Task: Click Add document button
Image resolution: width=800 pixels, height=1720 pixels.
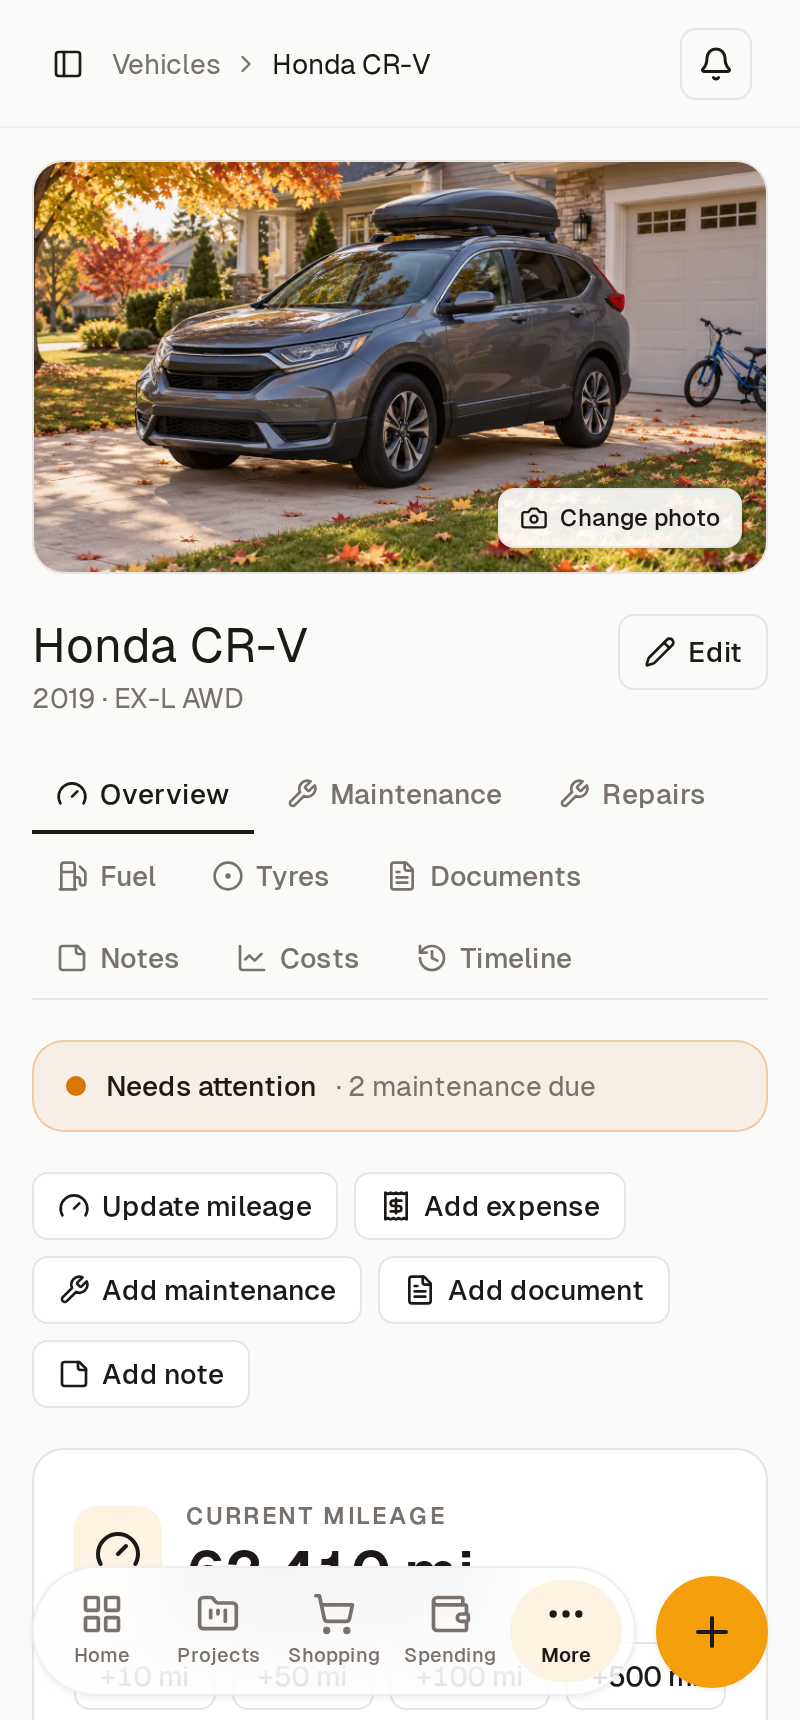Action: (524, 1290)
